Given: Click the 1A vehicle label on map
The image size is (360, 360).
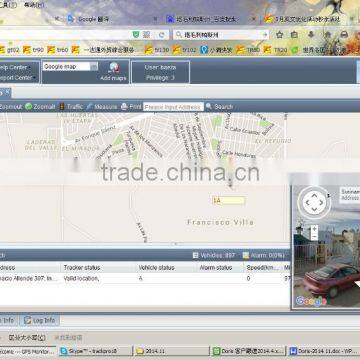Looking at the screenshot, I should 228,200.
